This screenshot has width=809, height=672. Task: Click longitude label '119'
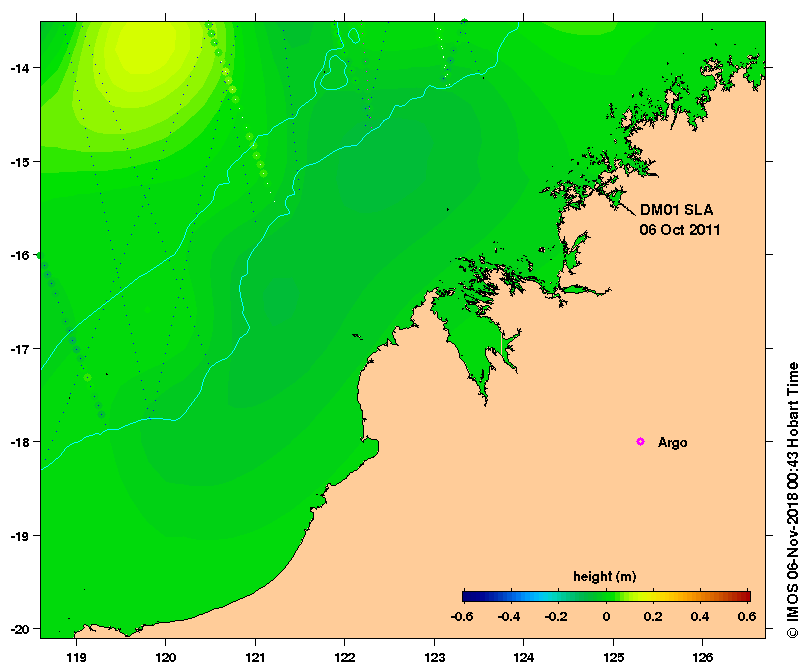76,658
